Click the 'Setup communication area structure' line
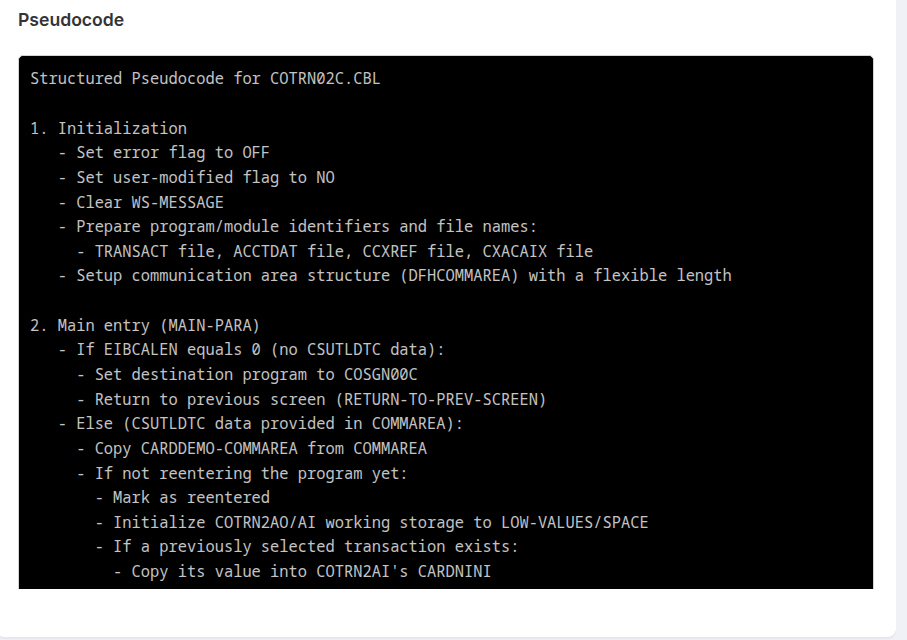 click(x=403, y=275)
